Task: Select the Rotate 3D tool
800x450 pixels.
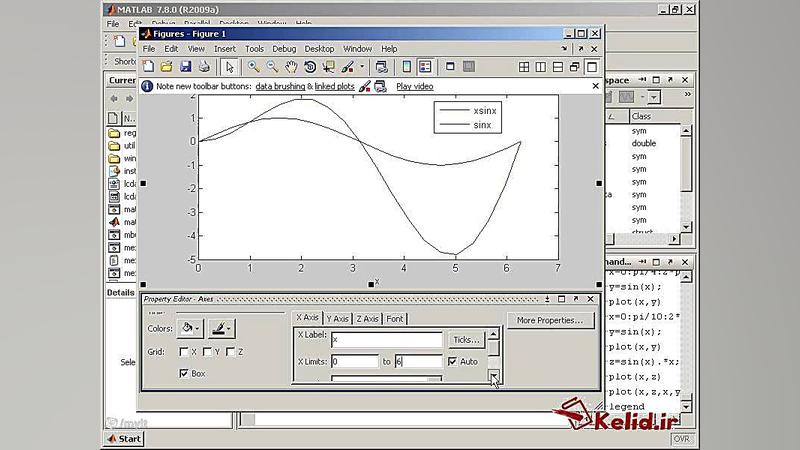Action: (310, 67)
